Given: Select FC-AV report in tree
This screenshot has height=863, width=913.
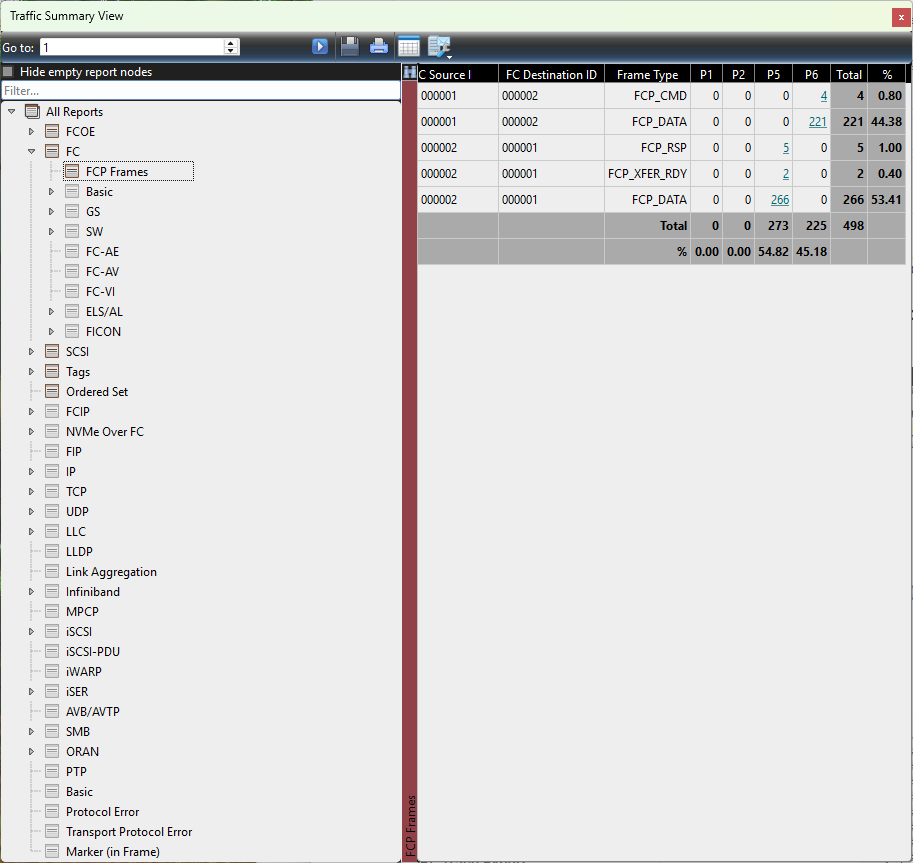Looking at the screenshot, I should [x=102, y=271].
